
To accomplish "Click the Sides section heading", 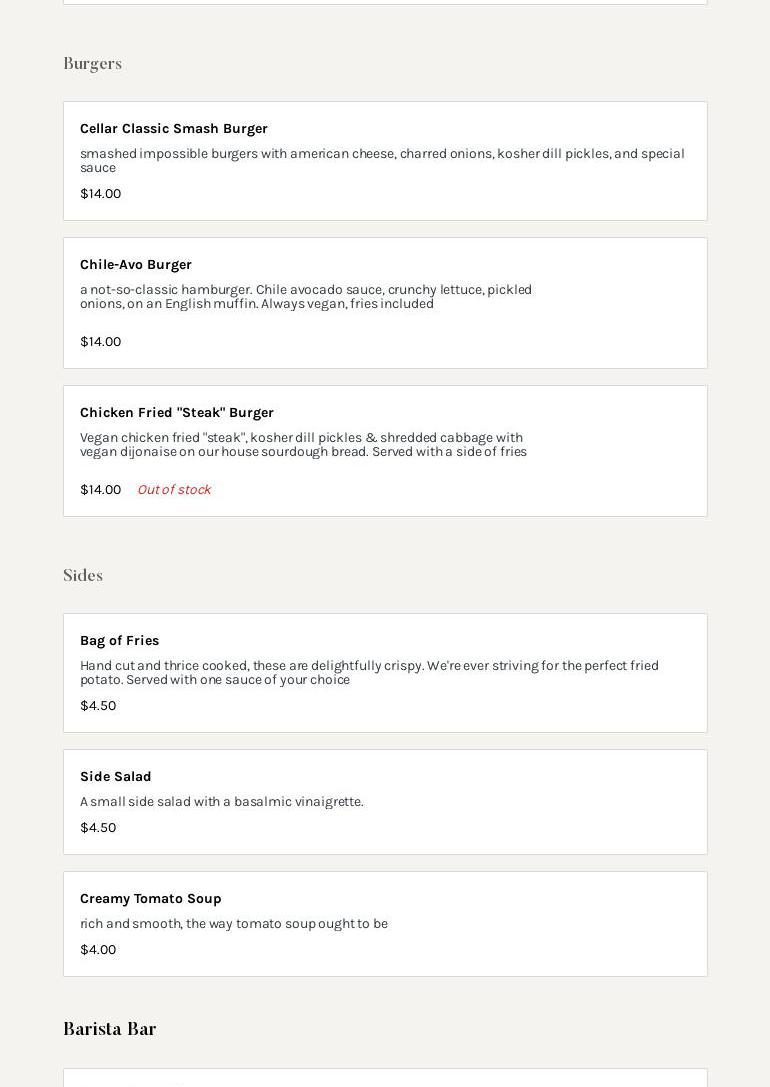I will [83, 576].
